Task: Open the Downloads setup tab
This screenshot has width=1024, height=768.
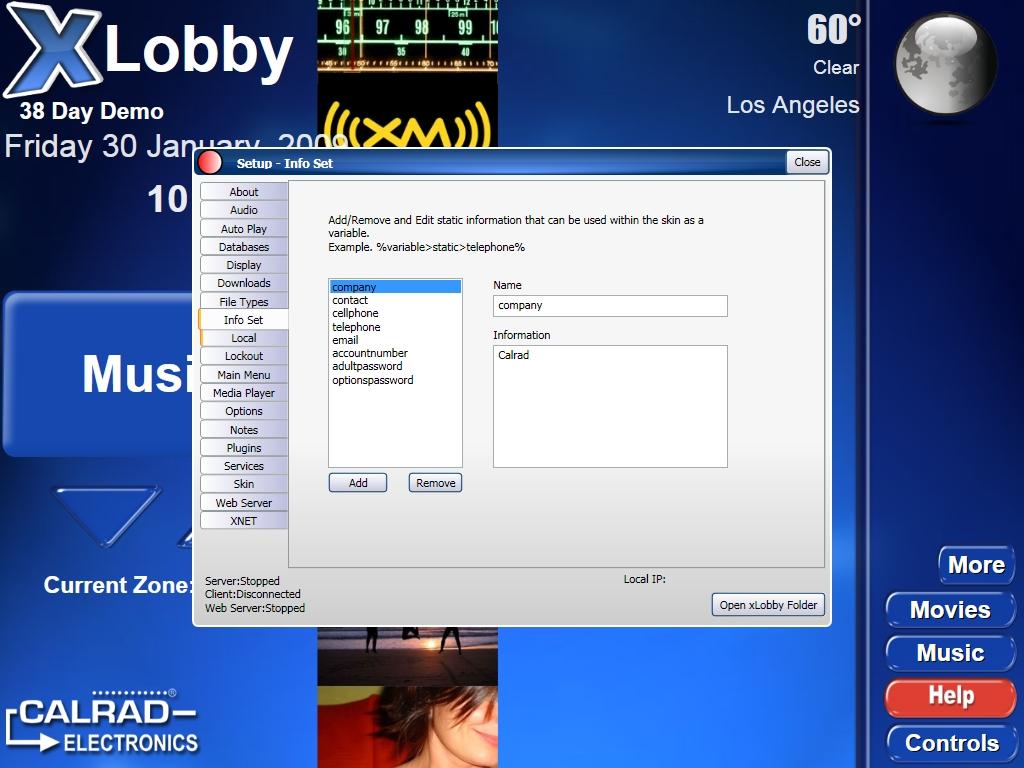Action: pos(244,283)
